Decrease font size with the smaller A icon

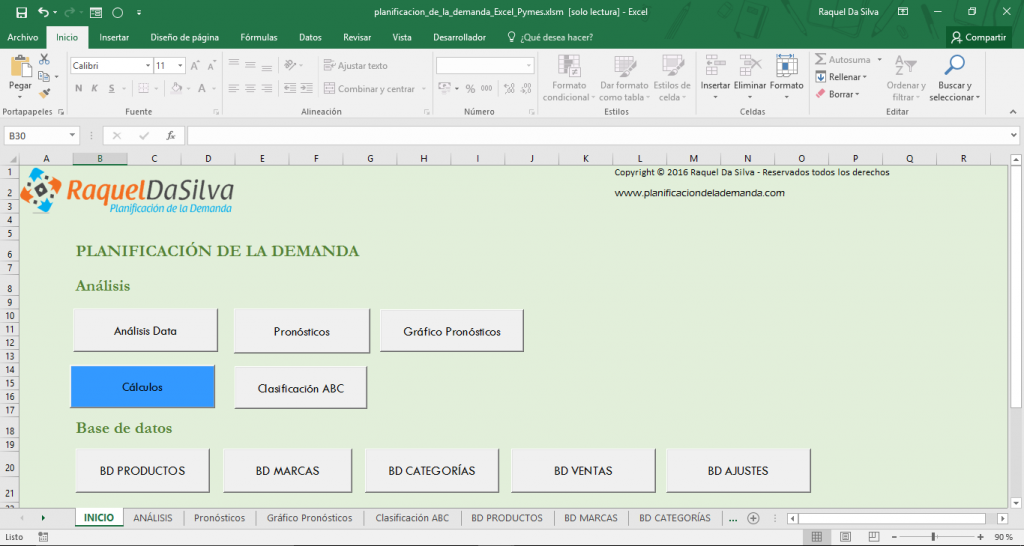212,65
